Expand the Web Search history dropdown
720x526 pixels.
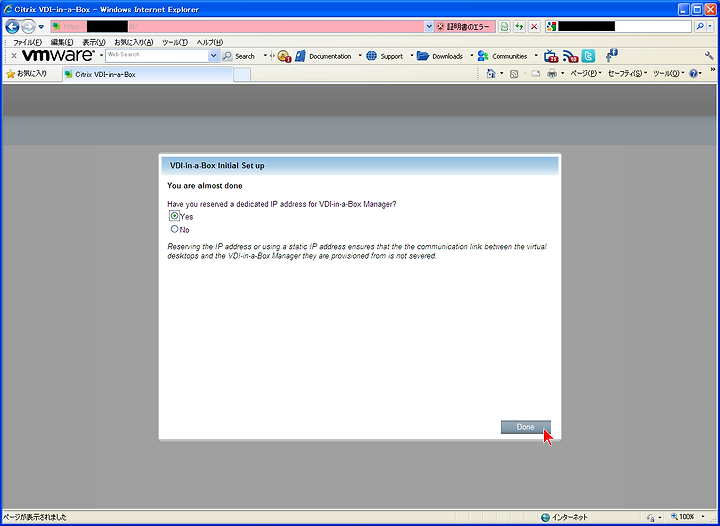214,56
